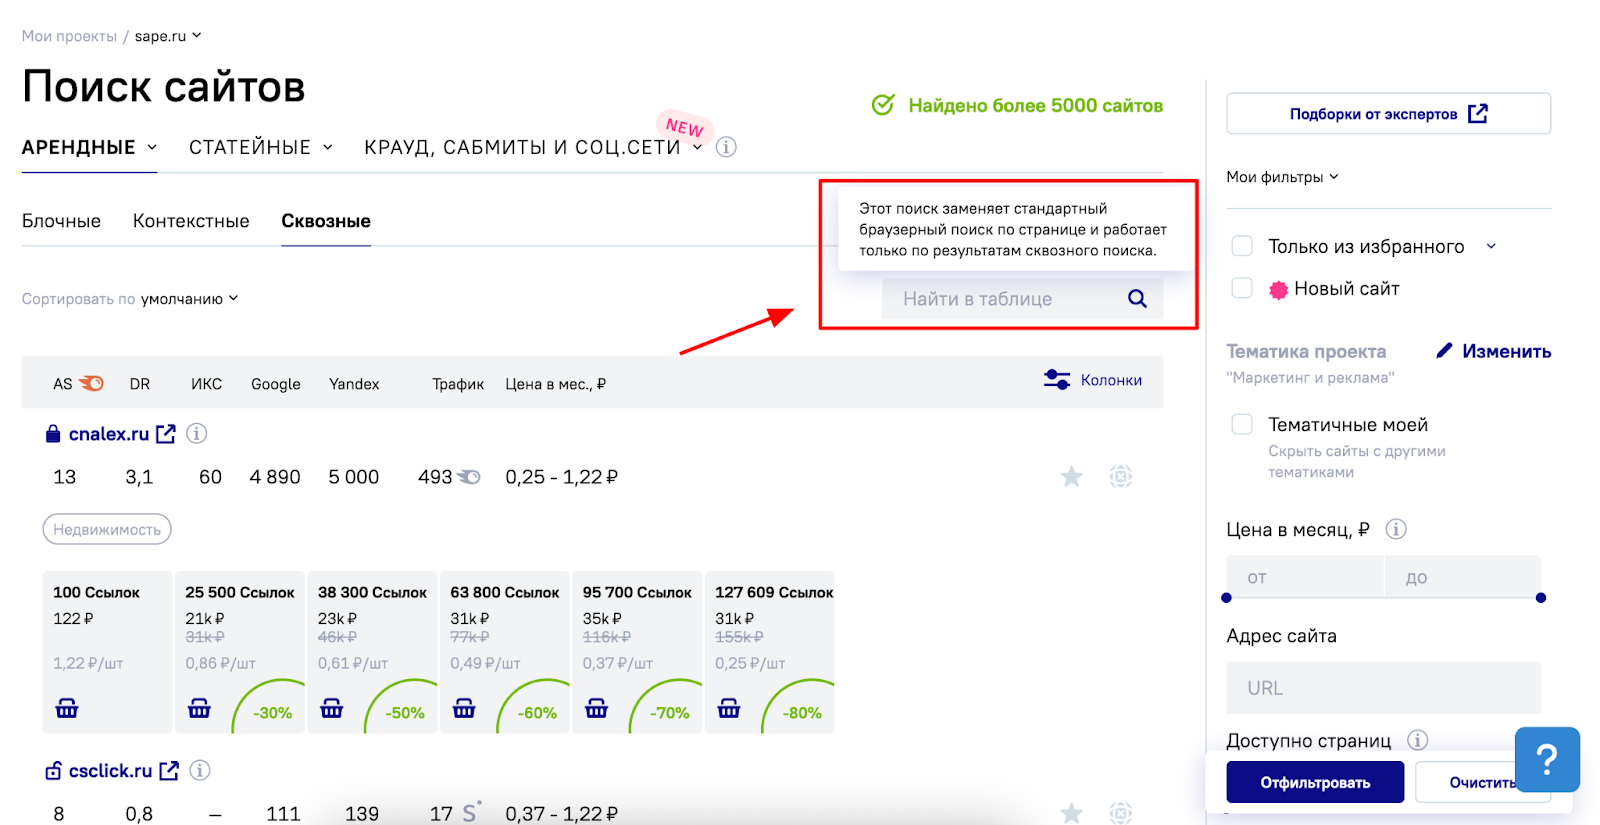The height and width of the screenshot is (825, 1600).
Task: Open the help question mark widget
Action: coord(1546,760)
